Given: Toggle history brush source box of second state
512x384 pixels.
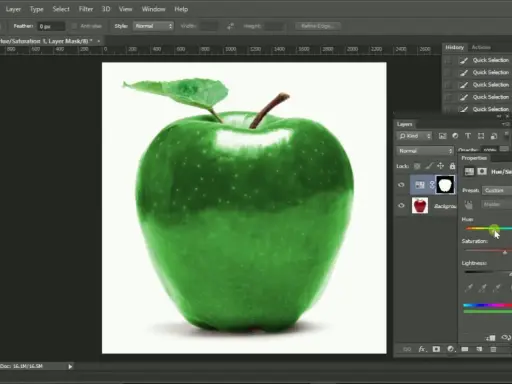Looking at the screenshot, I should (448, 73).
